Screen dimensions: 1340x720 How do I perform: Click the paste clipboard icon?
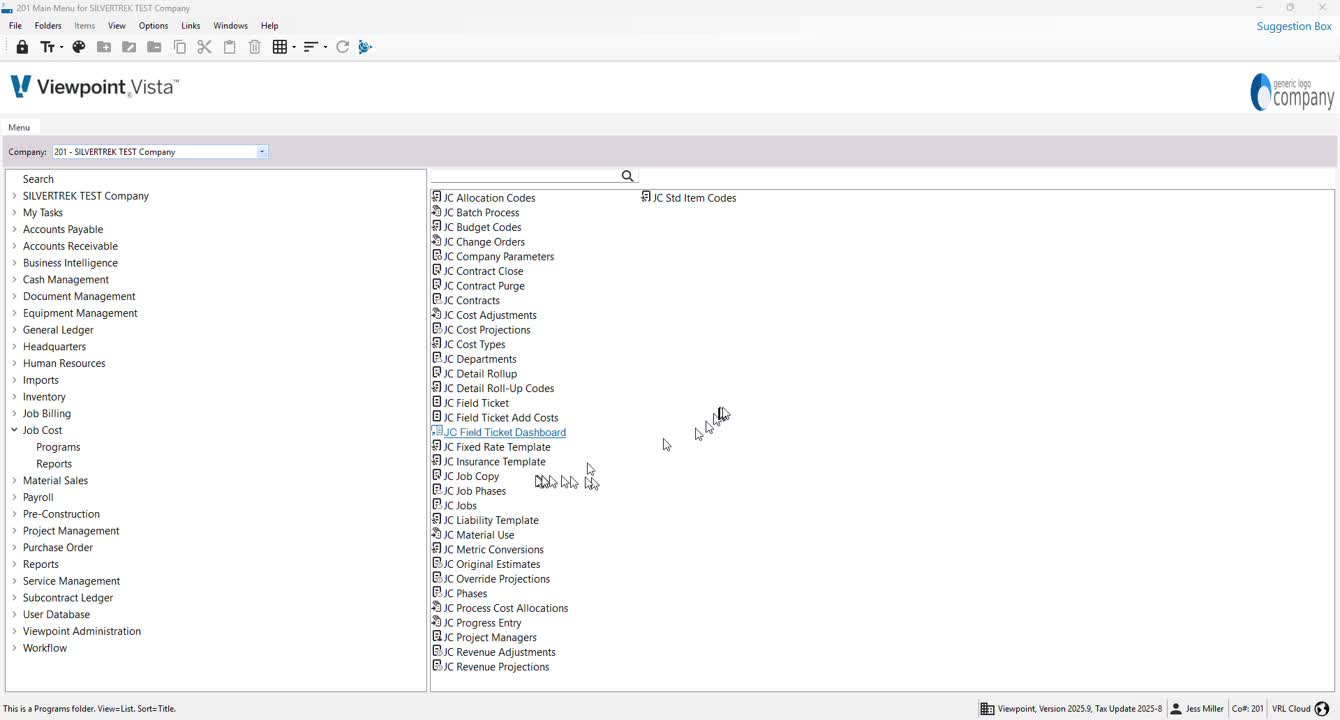pyautogui.click(x=230, y=47)
